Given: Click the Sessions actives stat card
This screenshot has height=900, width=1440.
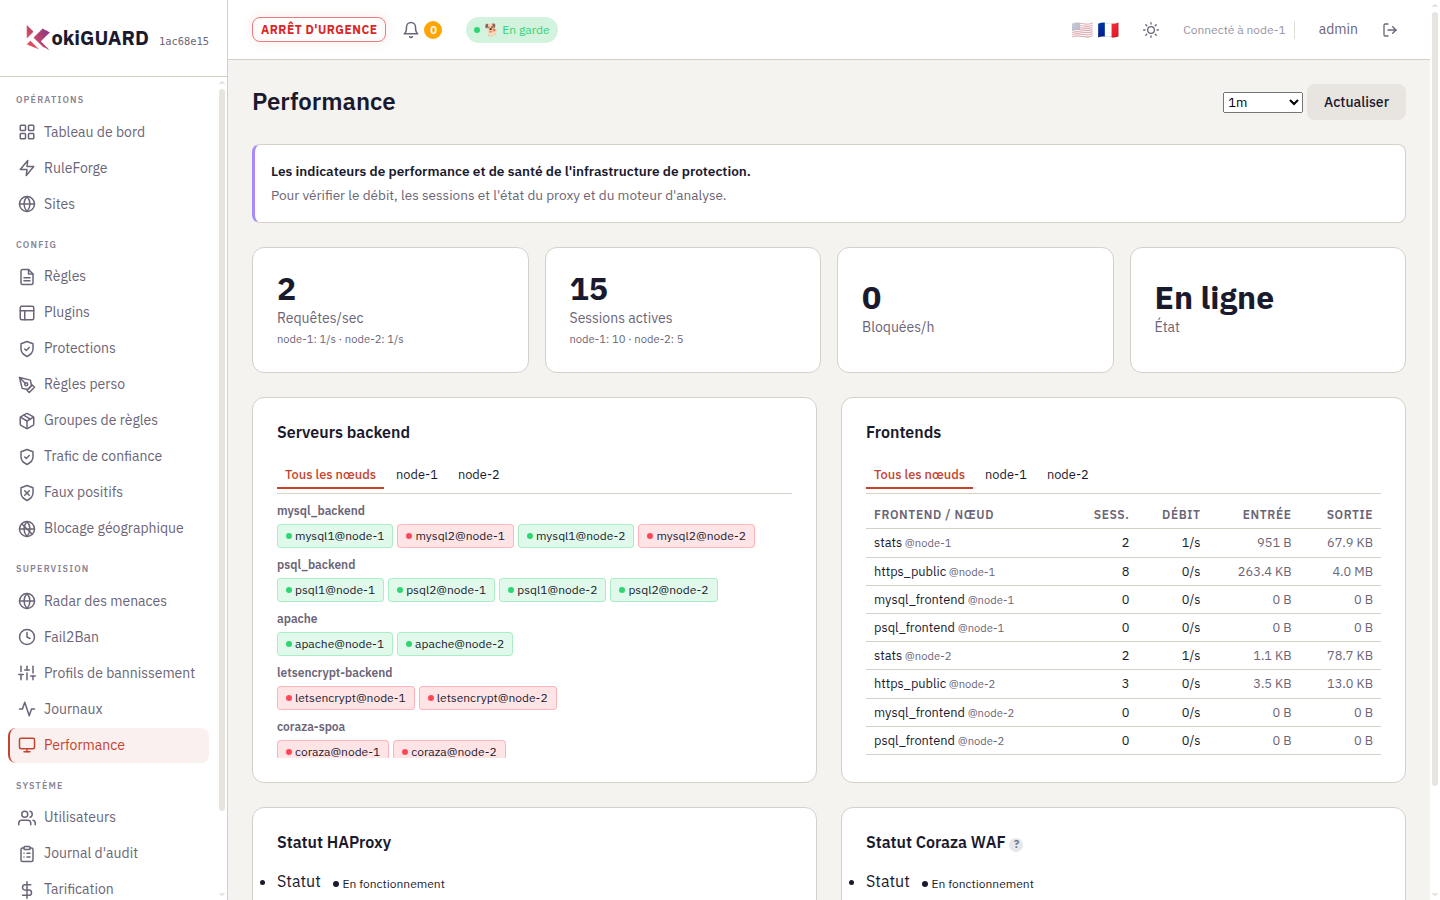Looking at the screenshot, I should click(683, 310).
